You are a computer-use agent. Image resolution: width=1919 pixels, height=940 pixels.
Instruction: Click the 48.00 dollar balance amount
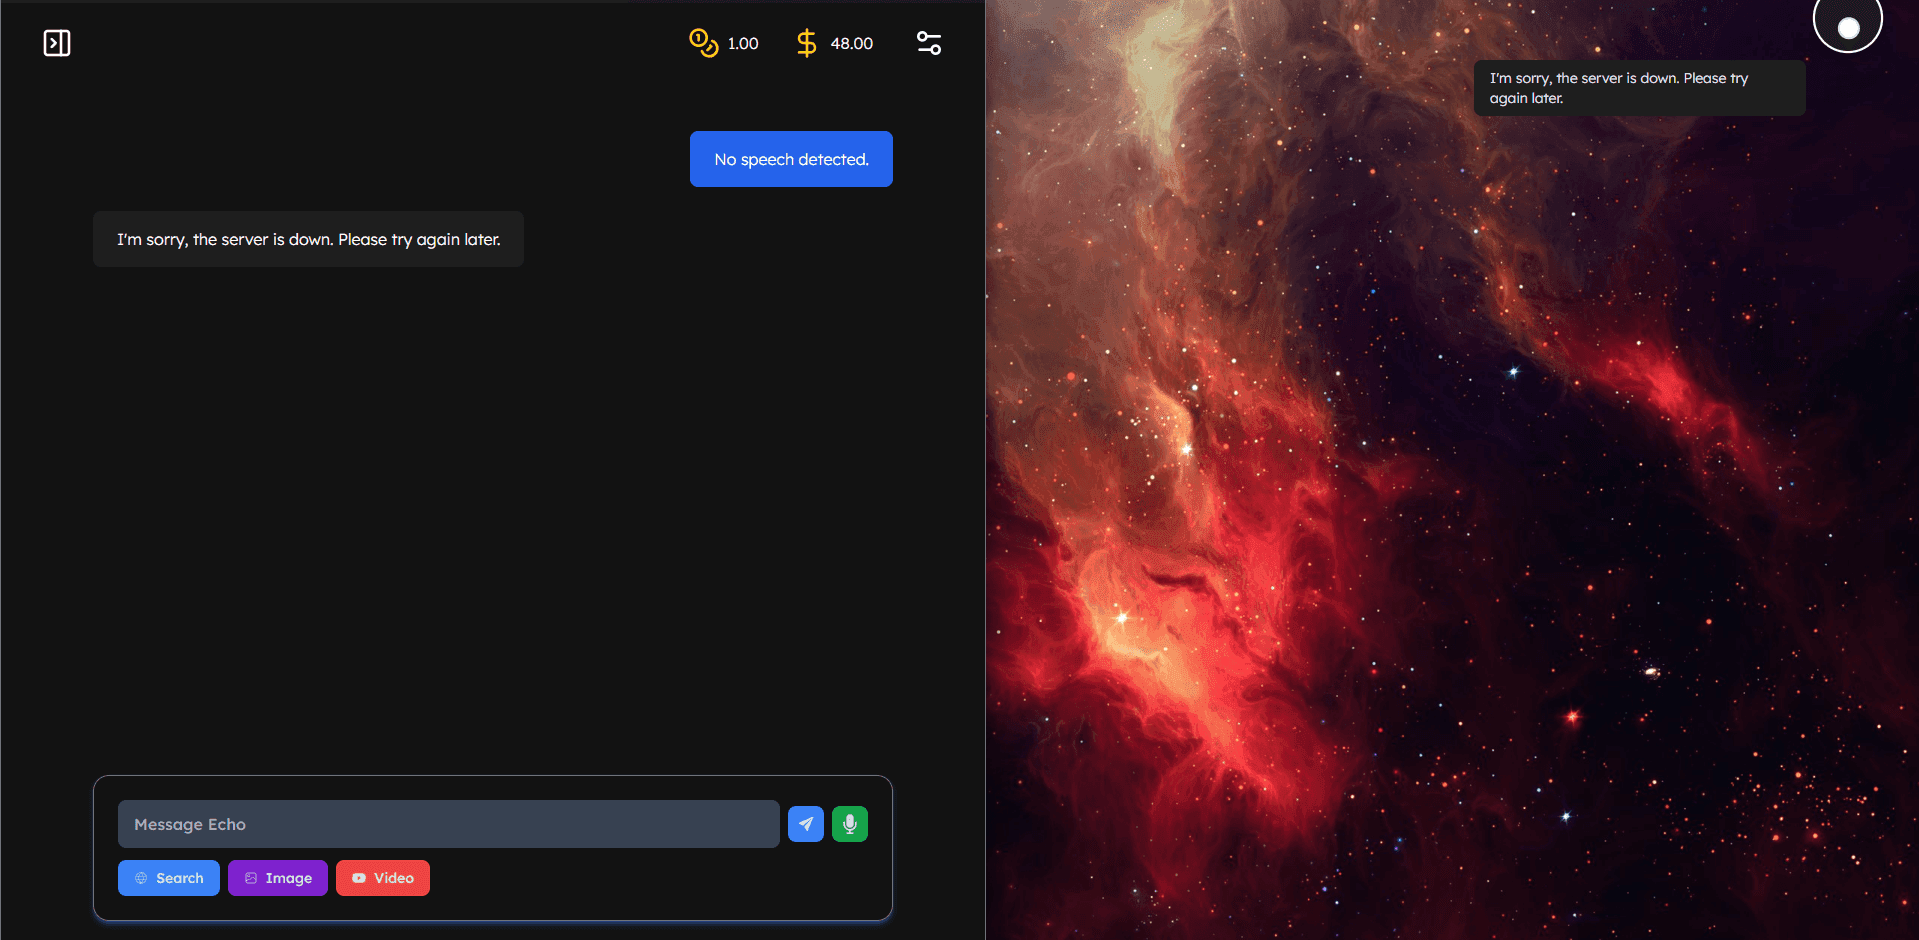click(x=851, y=43)
